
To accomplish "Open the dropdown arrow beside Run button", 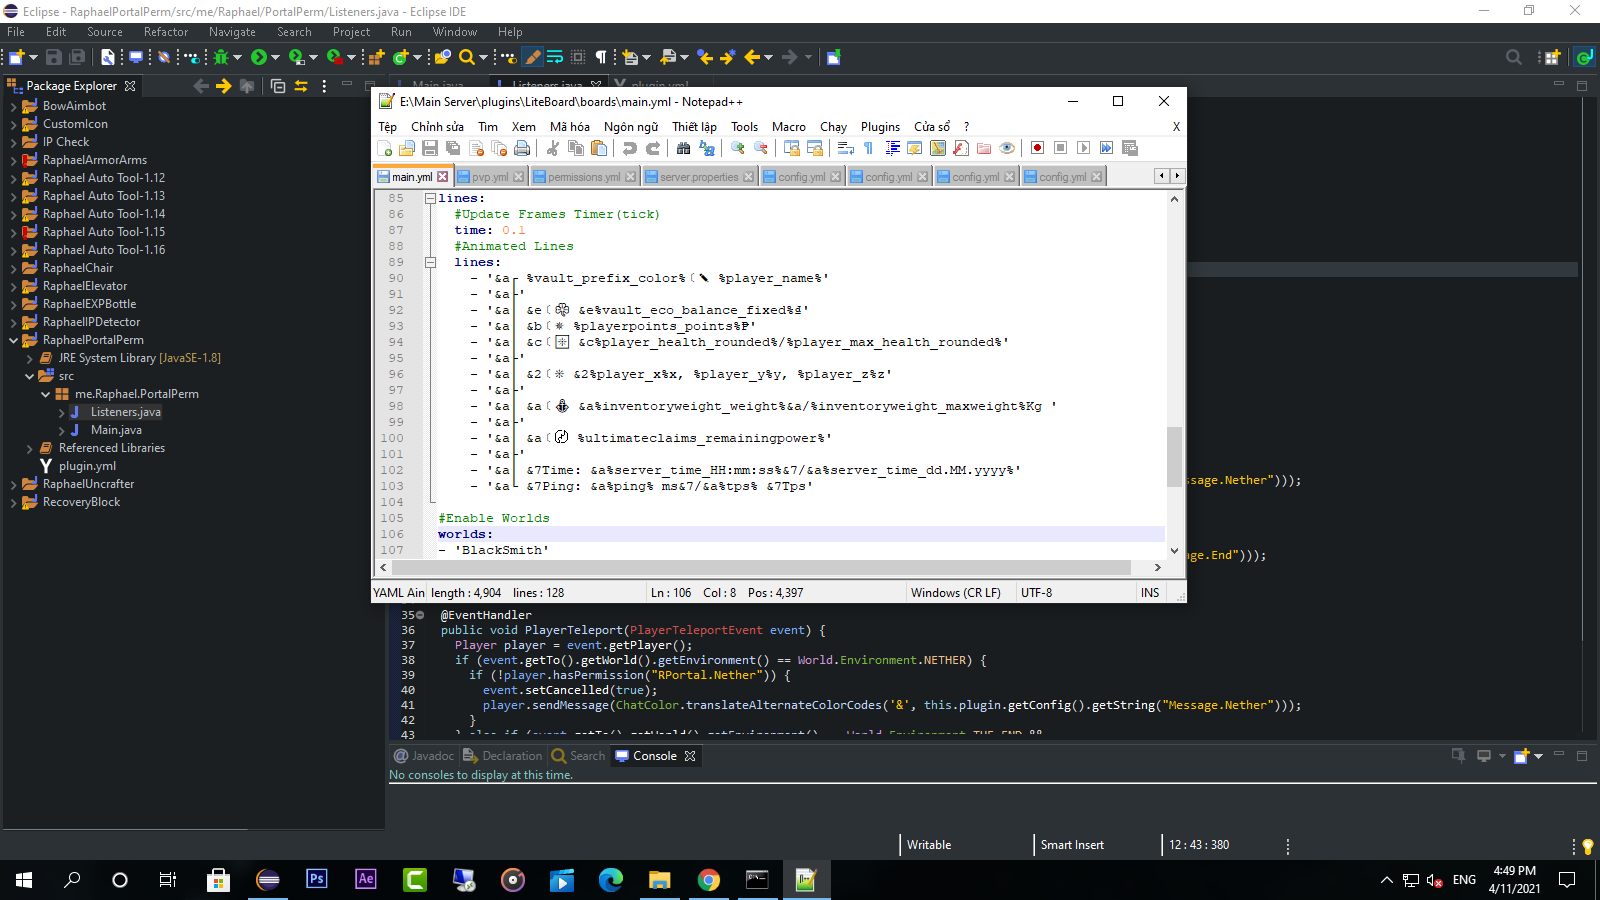I will 275,57.
